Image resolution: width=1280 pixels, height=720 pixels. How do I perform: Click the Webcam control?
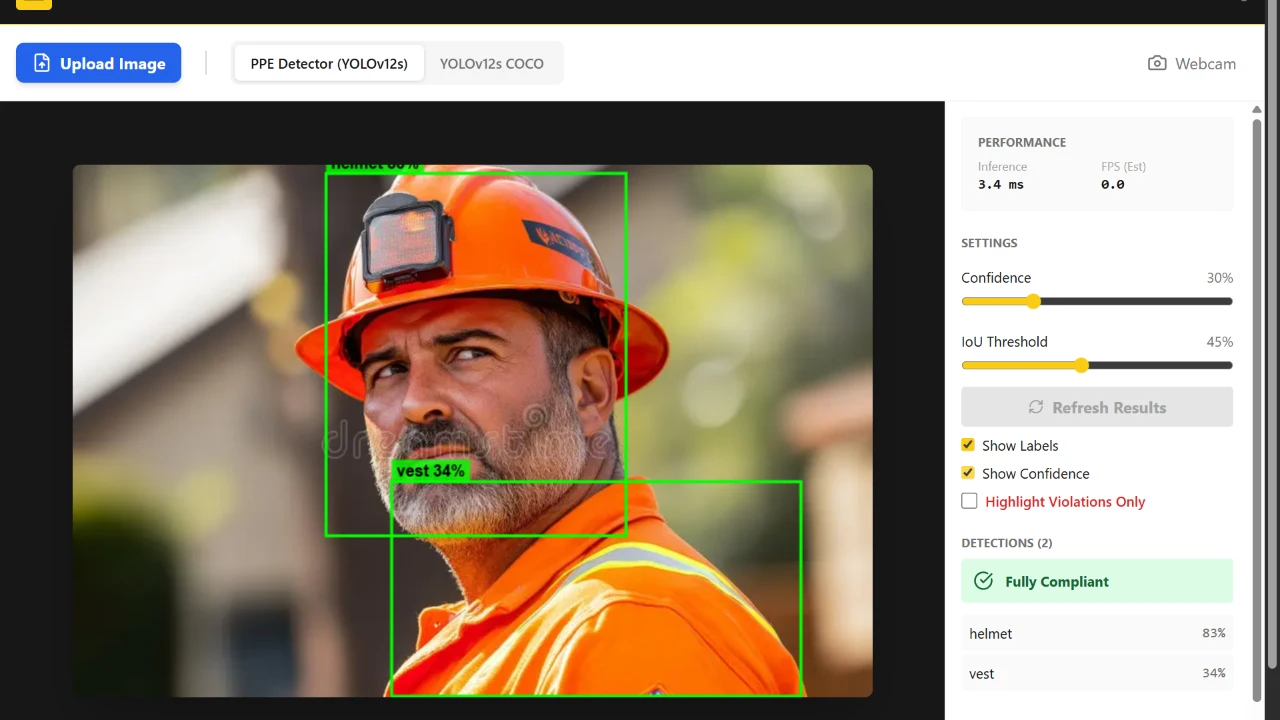tap(1191, 63)
